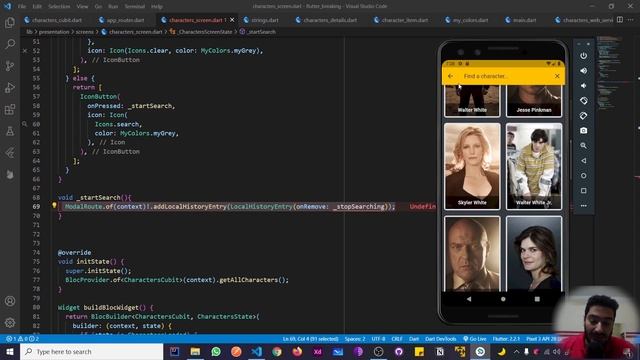Switch to the strings.dart tab
Viewport: 640px width, 360px height.
coord(265,20)
